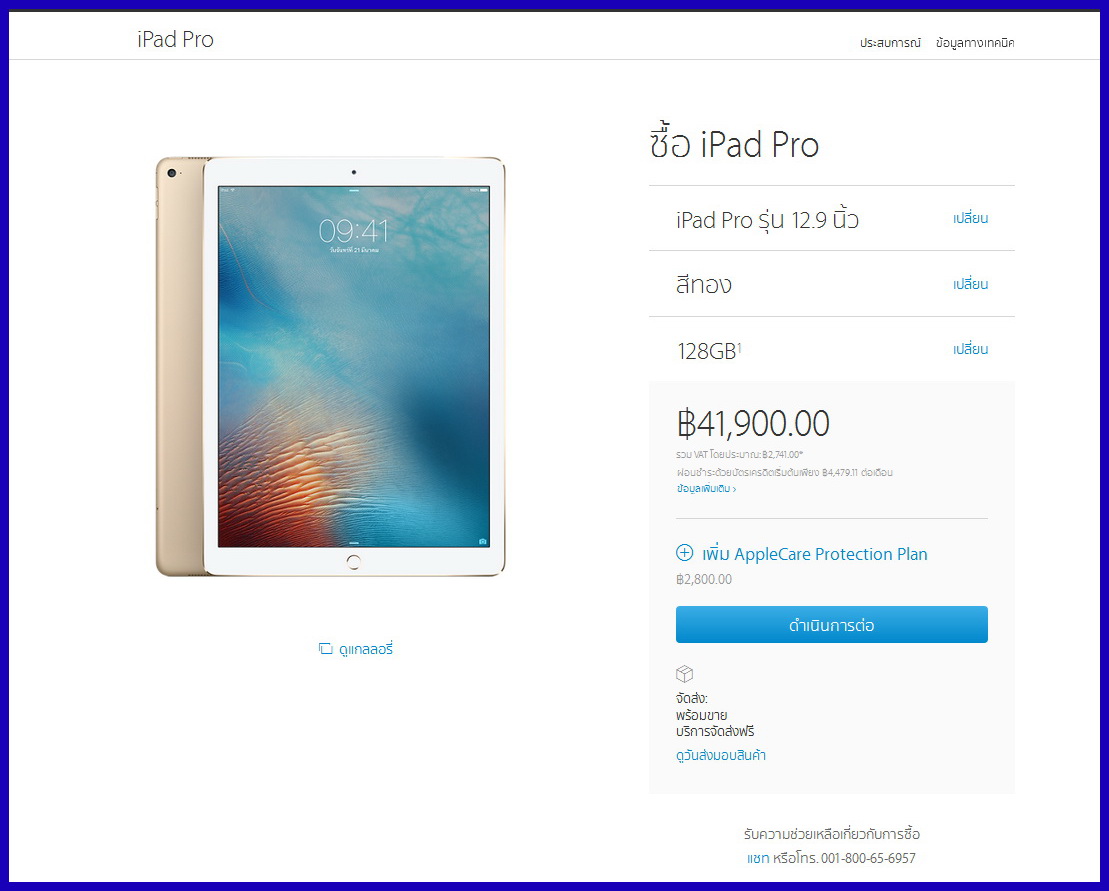Change the 128GB storage option
Image resolution: width=1109 pixels, height=891 pixels.
(970, 349)
